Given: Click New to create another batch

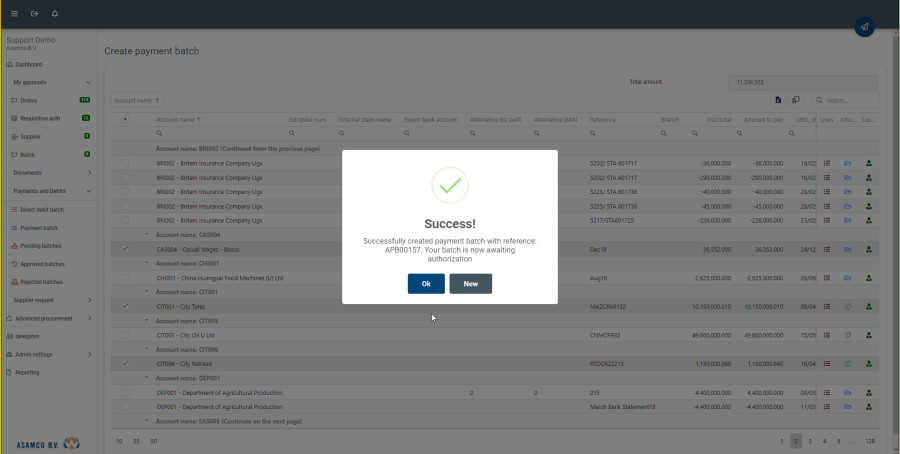Looking at the screenshot, I should (470, 284).
